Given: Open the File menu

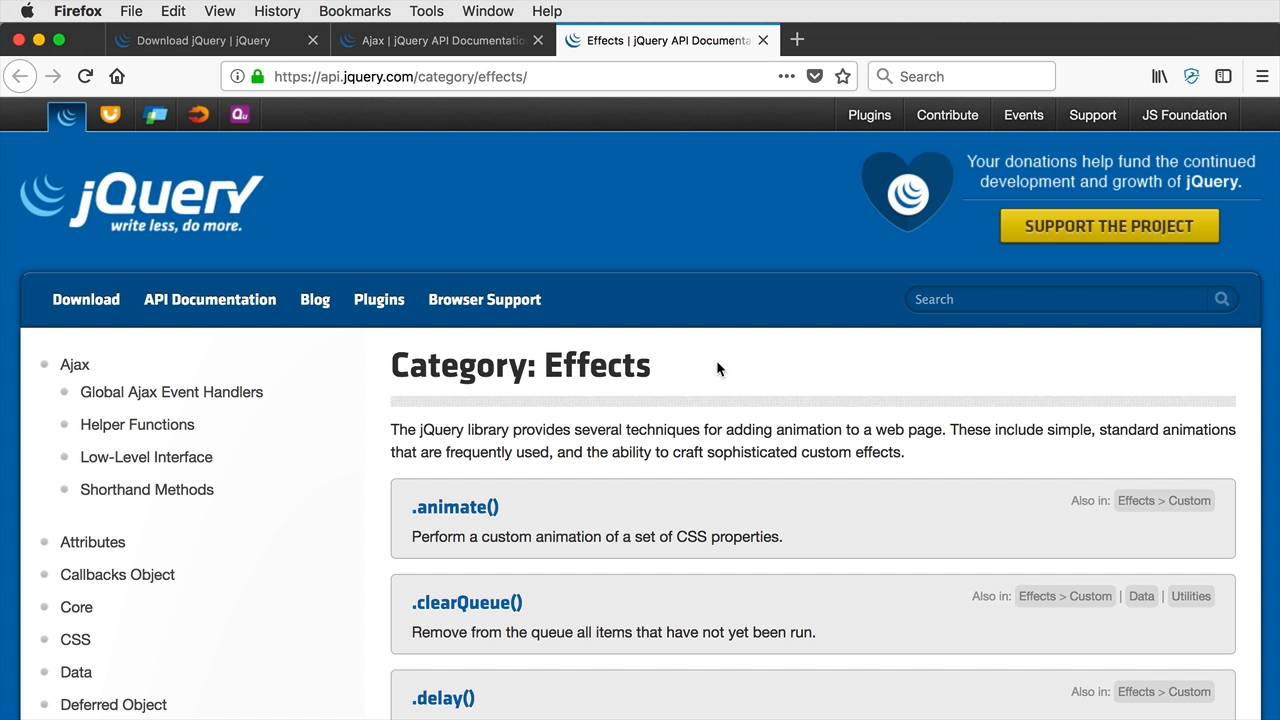Looking at the screenshot, I should coord(131,11).
